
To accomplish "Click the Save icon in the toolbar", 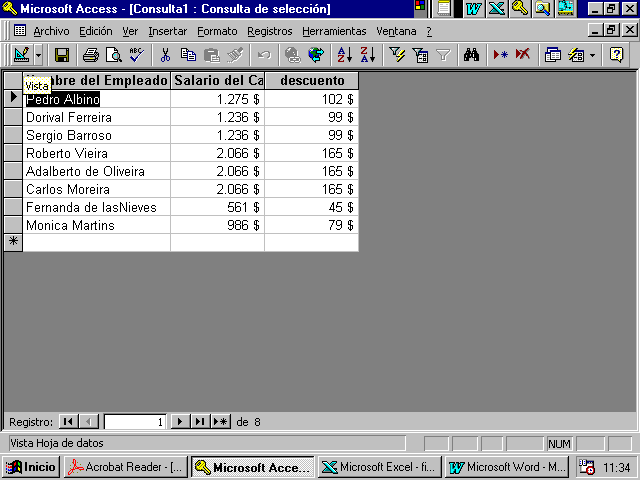I will click(62, 55).
